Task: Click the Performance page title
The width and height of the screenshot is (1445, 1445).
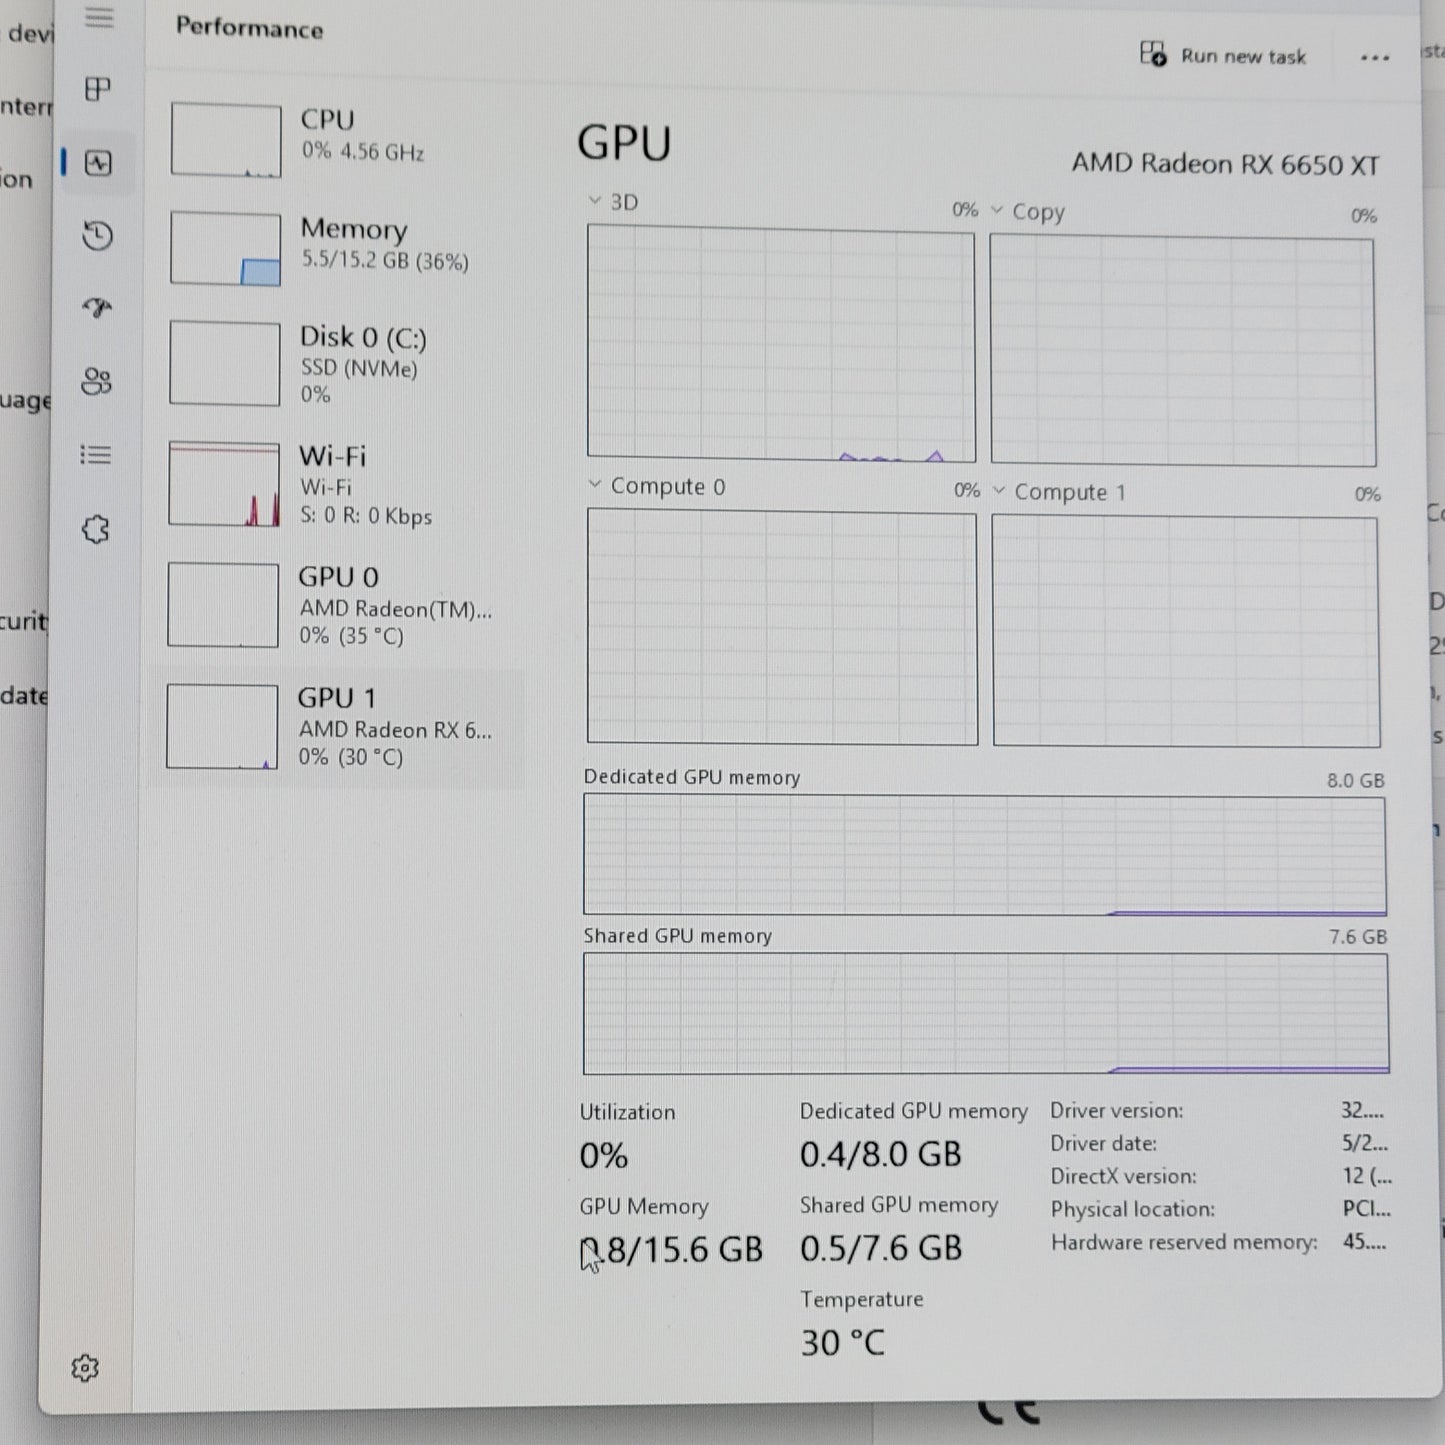Action: point(249,28)
